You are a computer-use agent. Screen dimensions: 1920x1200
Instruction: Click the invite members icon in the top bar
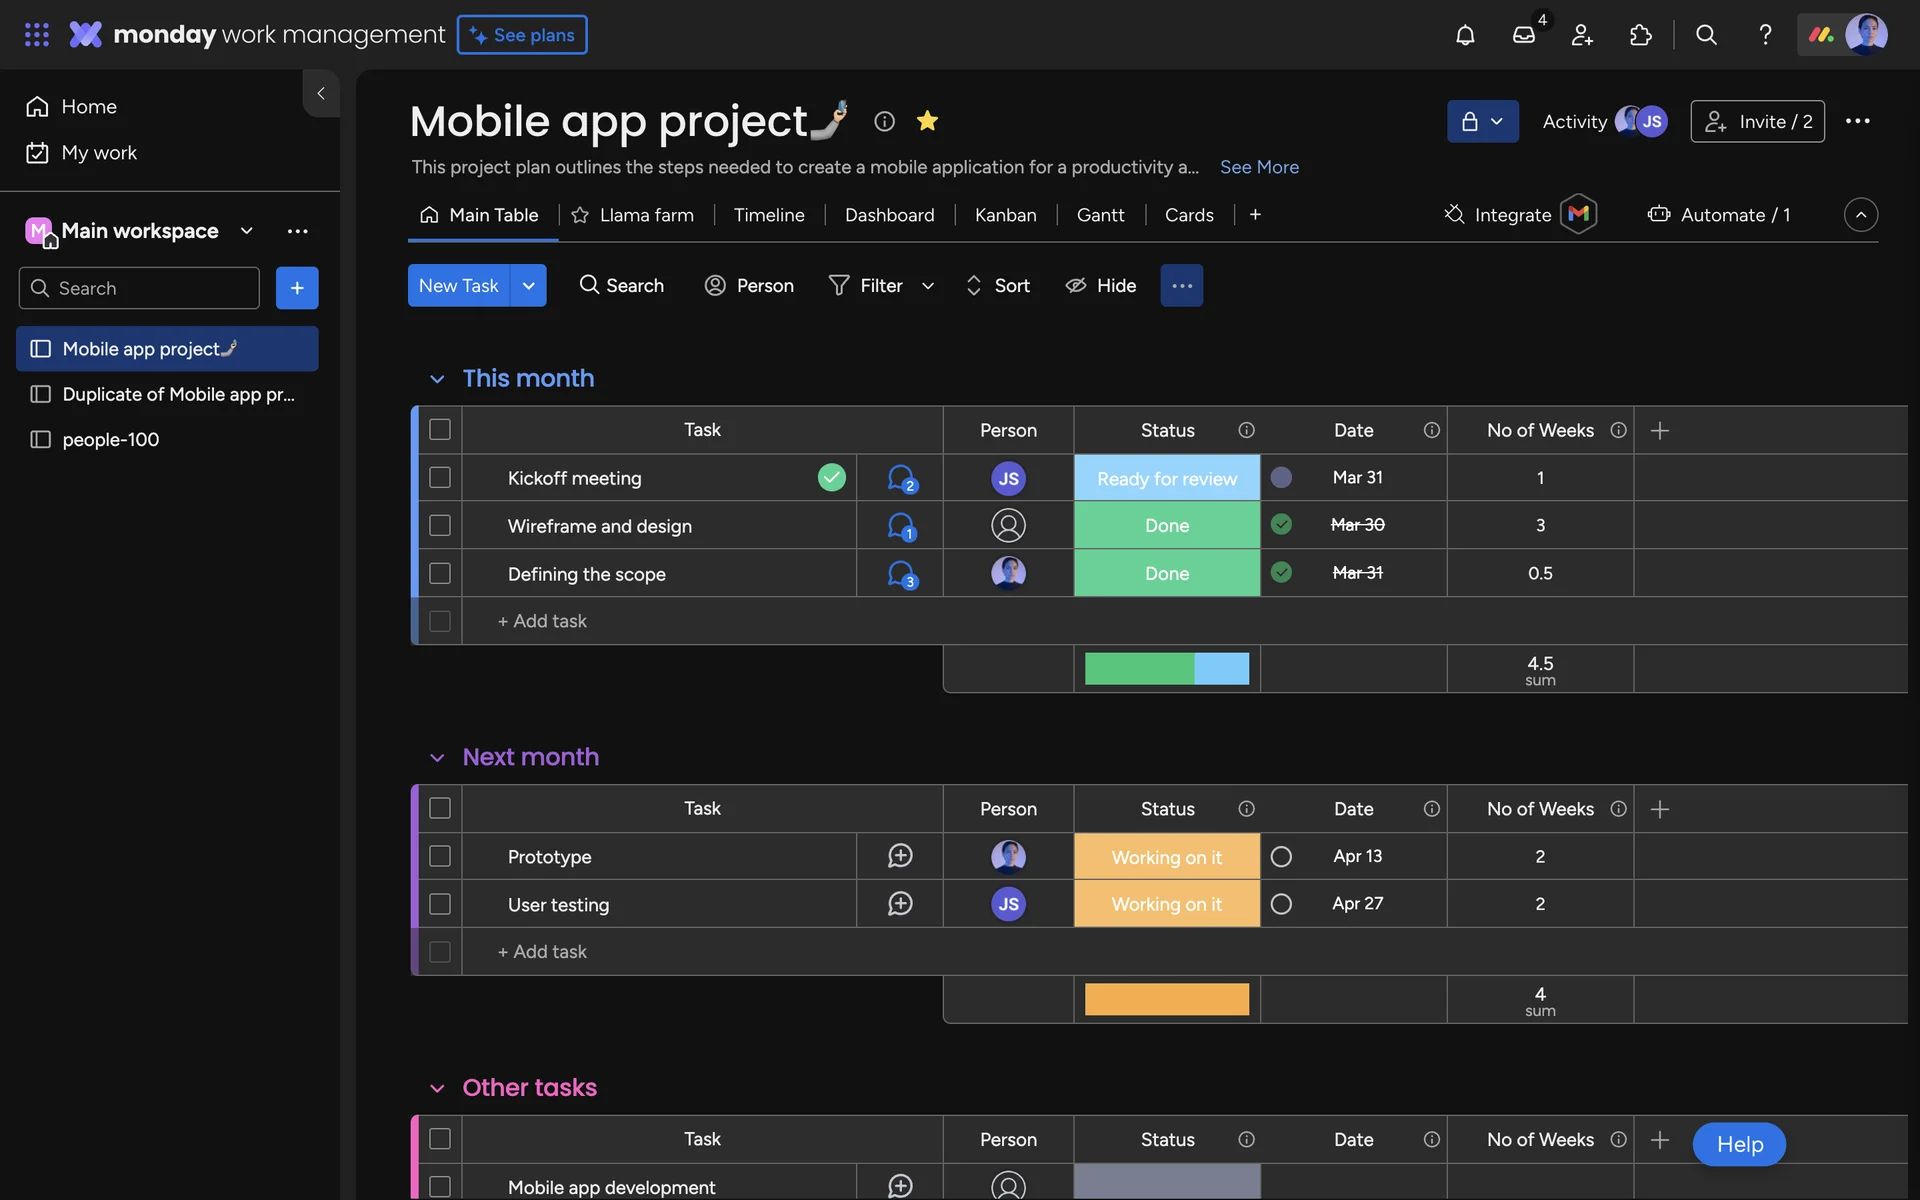point(1582,35)
